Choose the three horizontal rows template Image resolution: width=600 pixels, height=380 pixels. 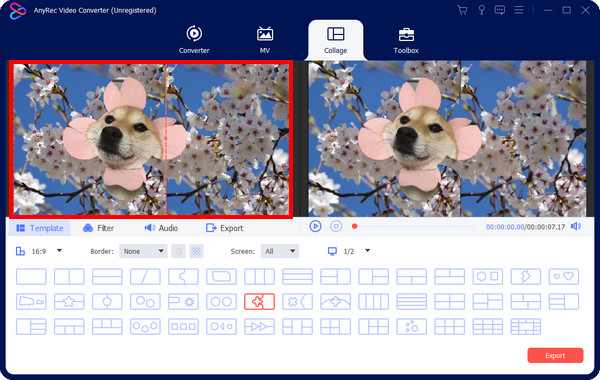297,276
